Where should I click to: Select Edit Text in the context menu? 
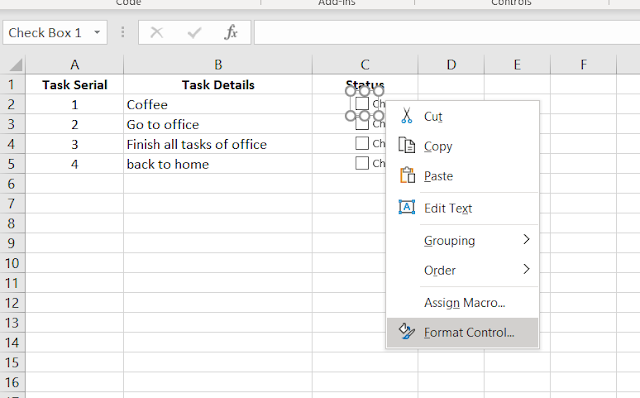462,208
